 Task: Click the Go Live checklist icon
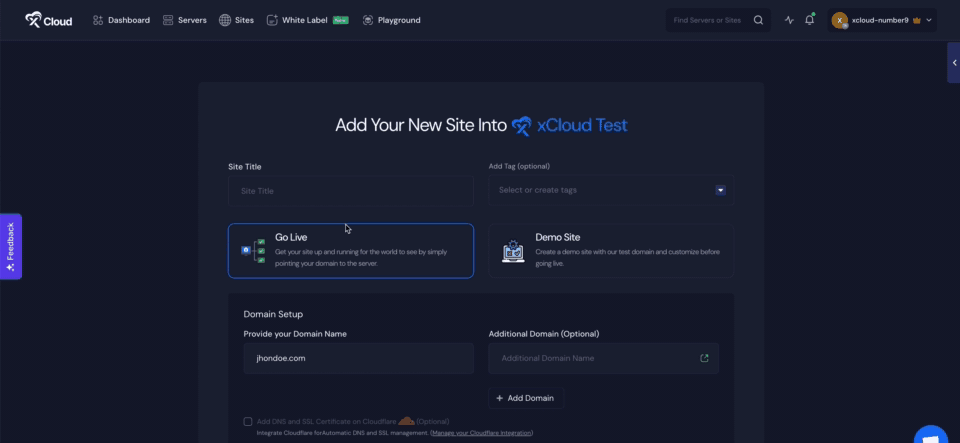click(x=253, y=251)
